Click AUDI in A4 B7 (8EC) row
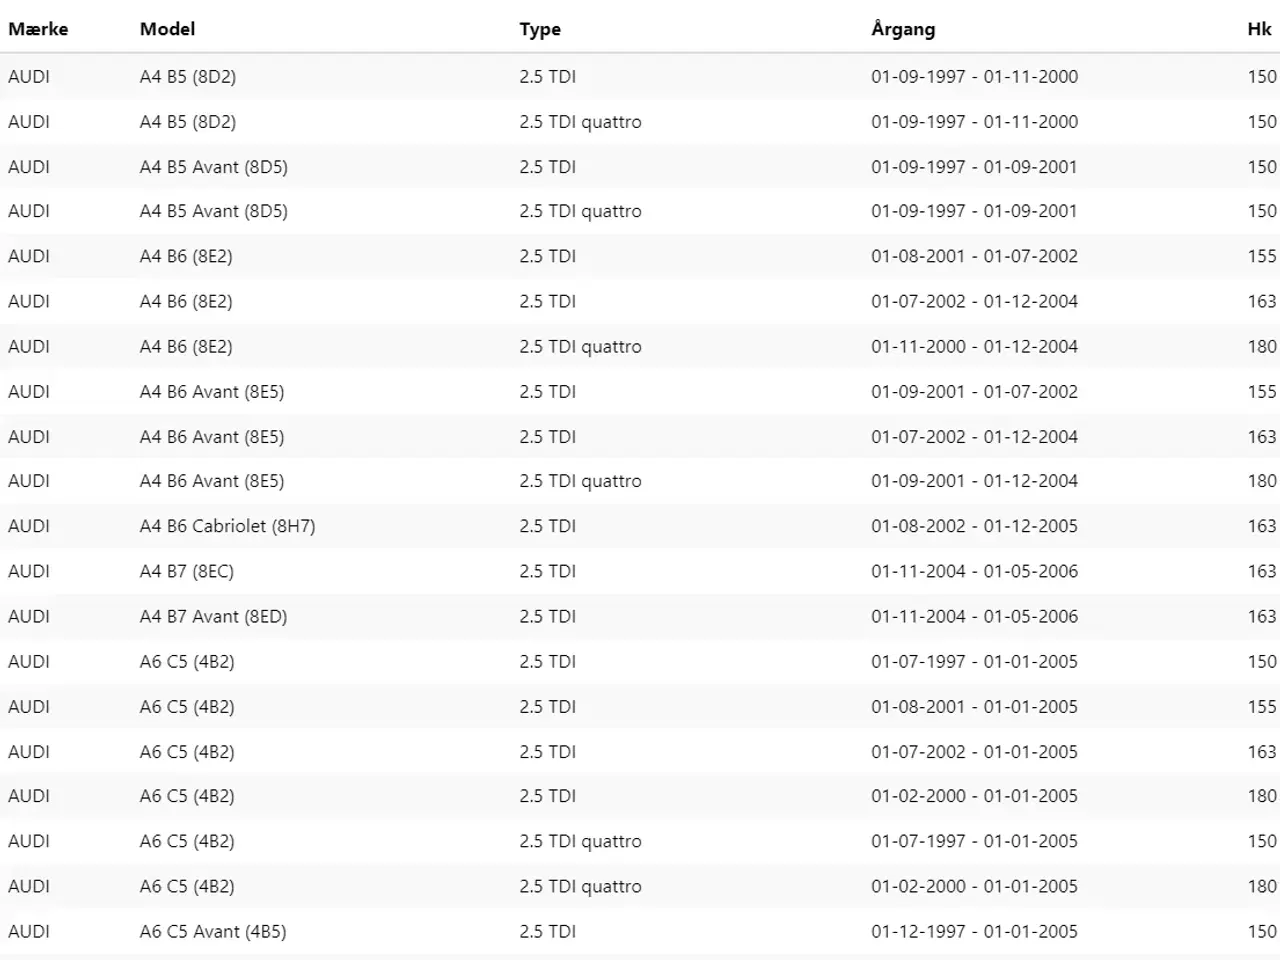The width and height of the screenshot is (1280, 960). coord(29,571)
